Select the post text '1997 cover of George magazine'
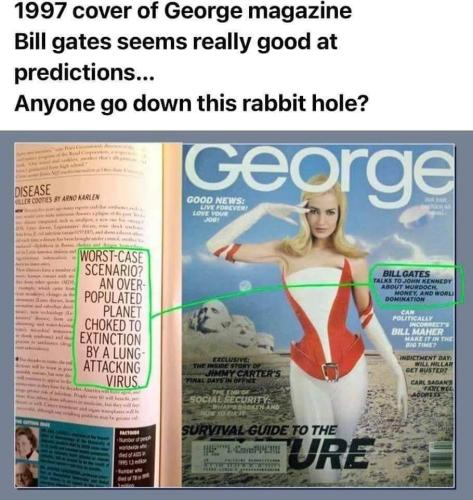 coord(183,11)
